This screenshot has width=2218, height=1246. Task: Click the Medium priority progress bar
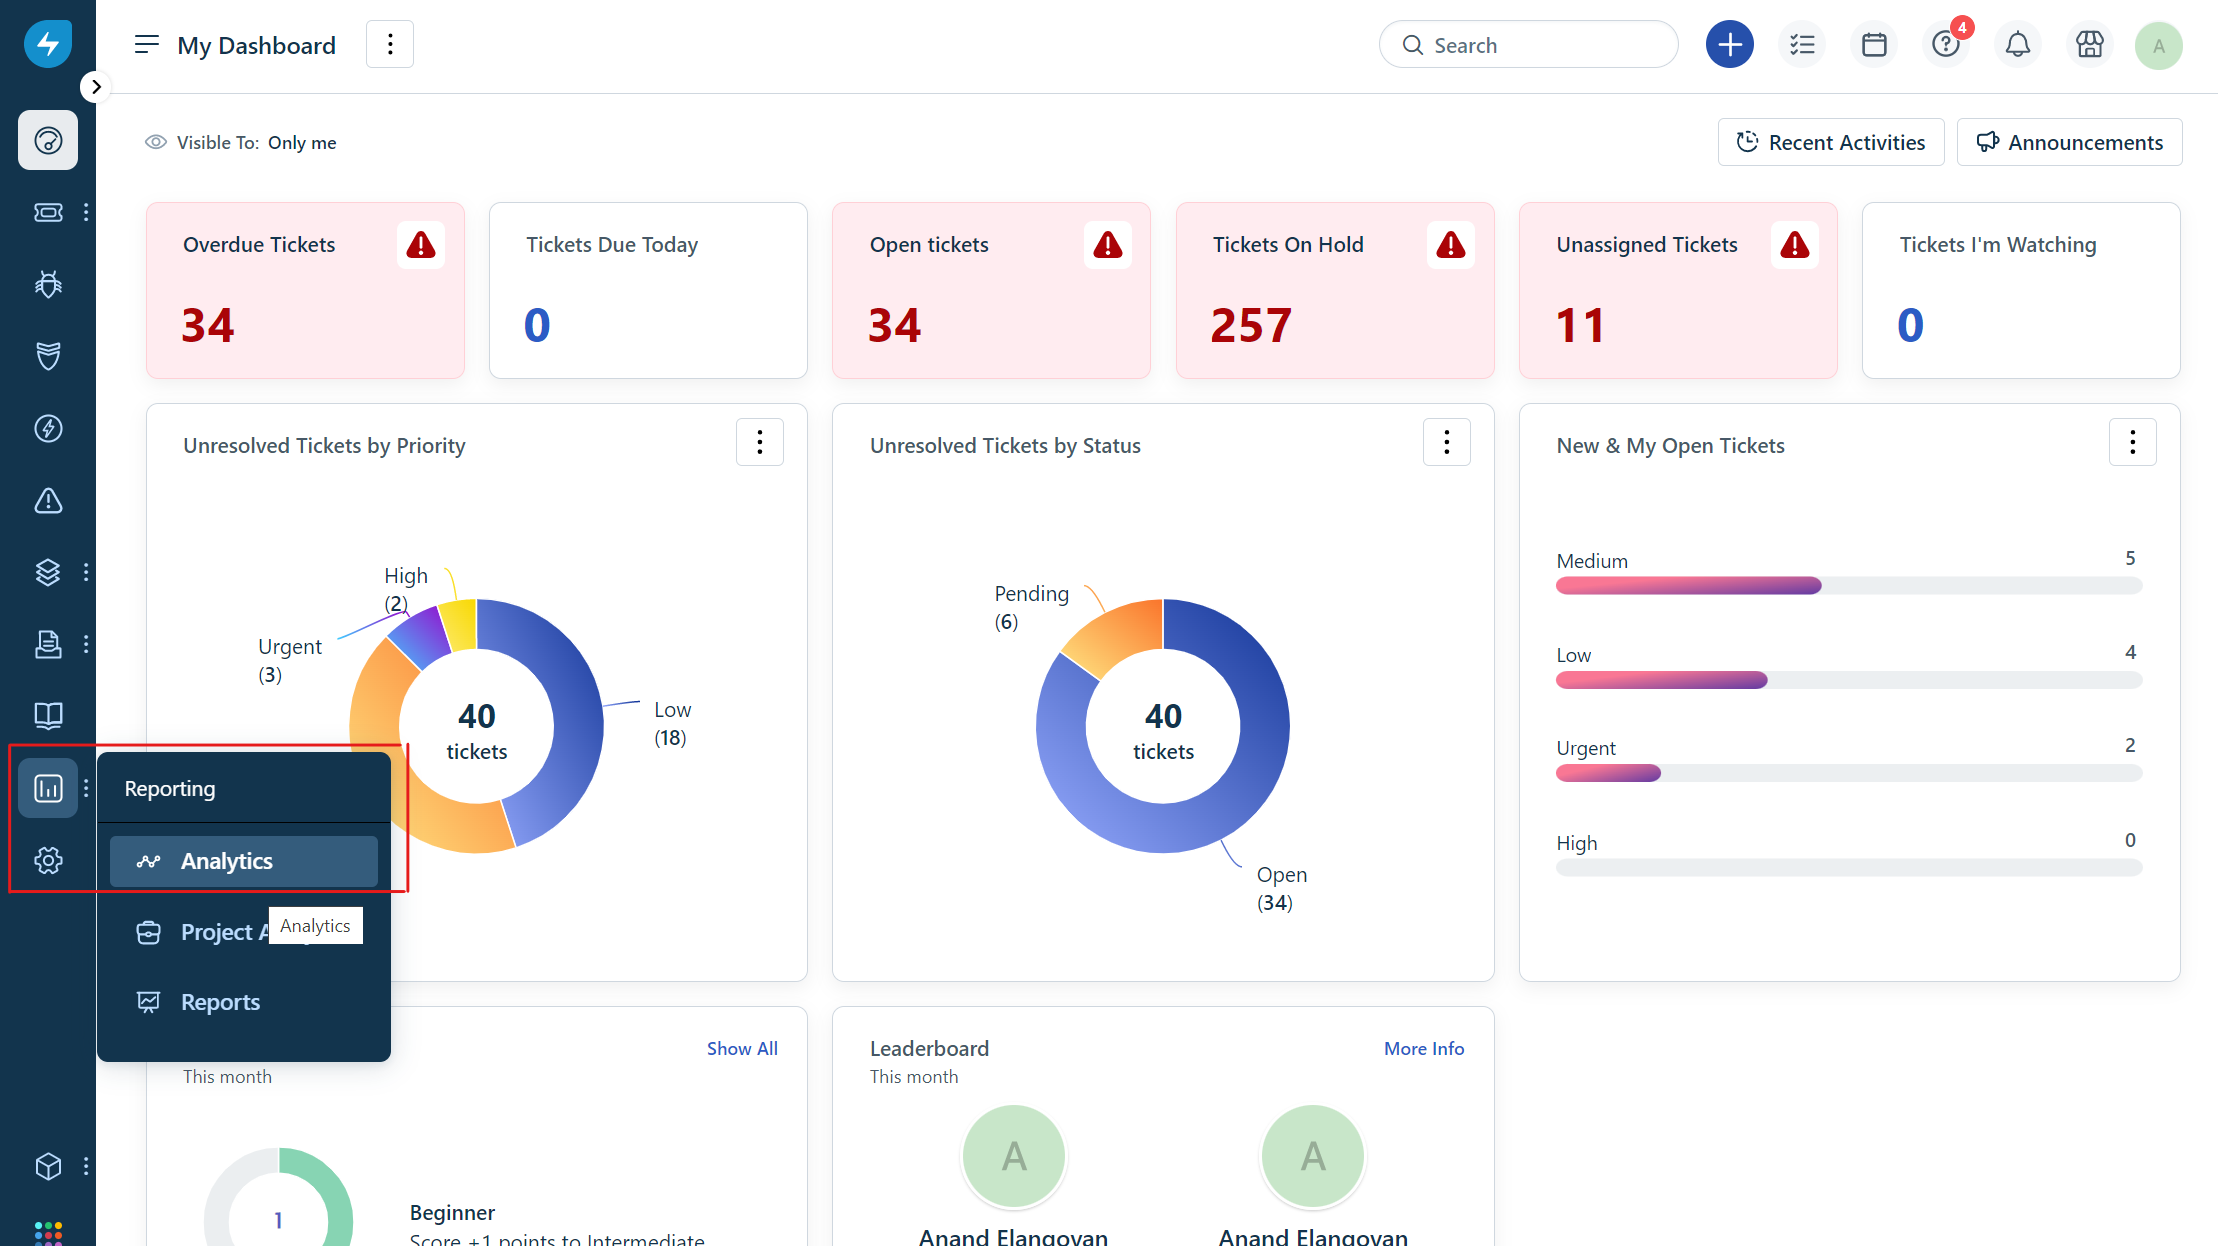click(1848, 586)
